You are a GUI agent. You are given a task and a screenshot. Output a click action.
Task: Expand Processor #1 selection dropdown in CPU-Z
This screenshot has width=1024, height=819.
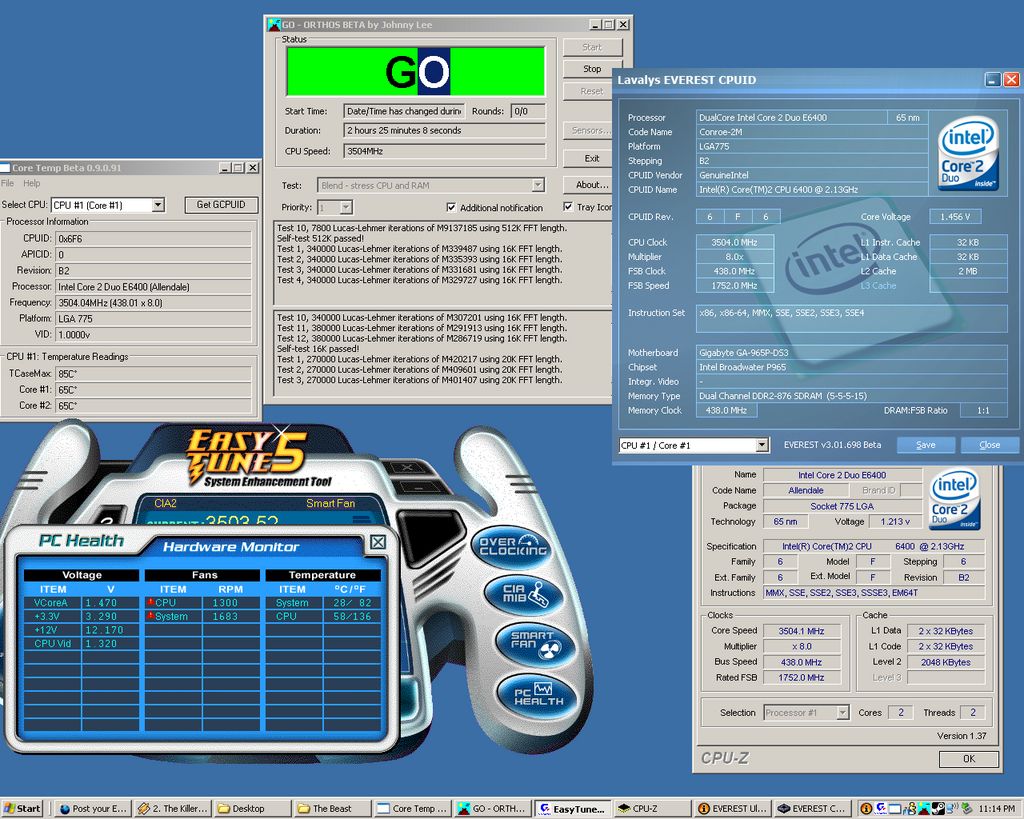click(x=842, y=713)
